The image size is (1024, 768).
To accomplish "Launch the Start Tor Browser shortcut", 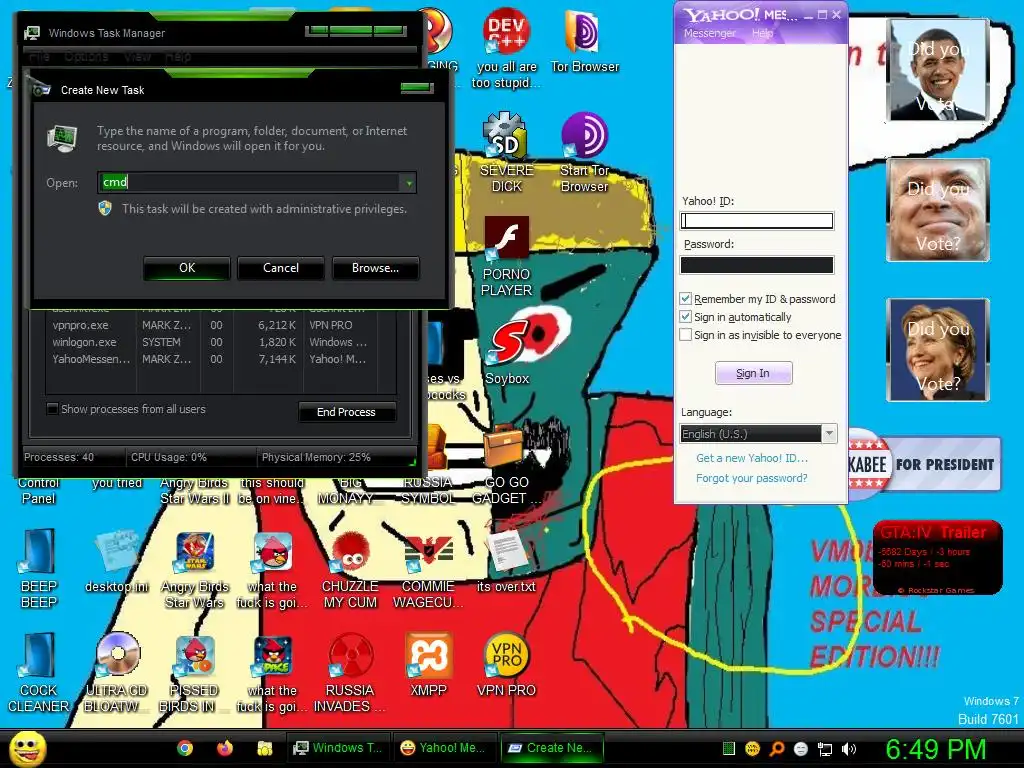I will tap(584, 152).
